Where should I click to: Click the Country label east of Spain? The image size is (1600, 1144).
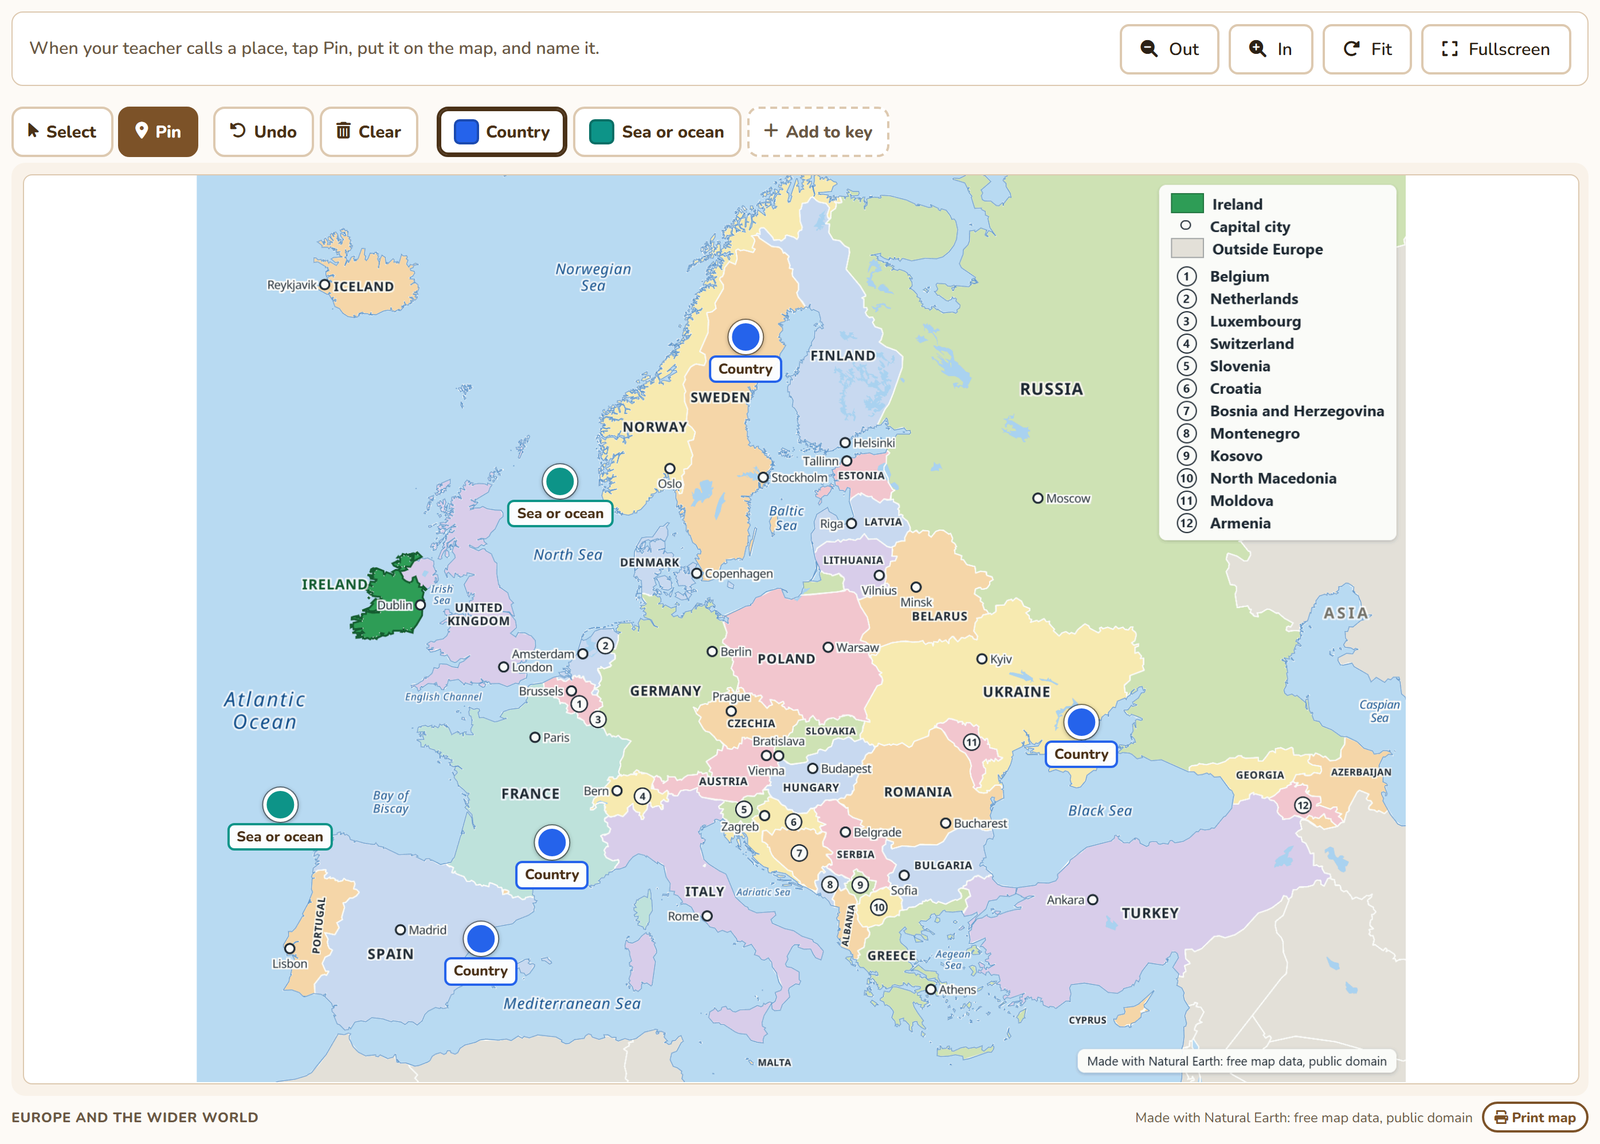[x=481, y=971]
